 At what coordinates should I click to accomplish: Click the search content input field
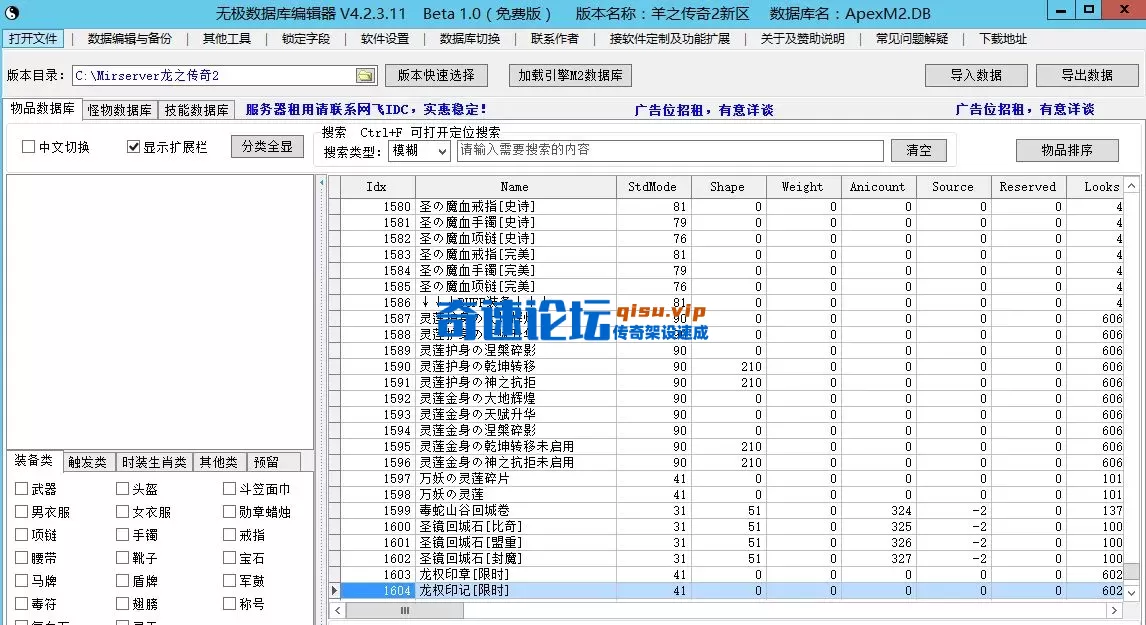pos(670,150)
